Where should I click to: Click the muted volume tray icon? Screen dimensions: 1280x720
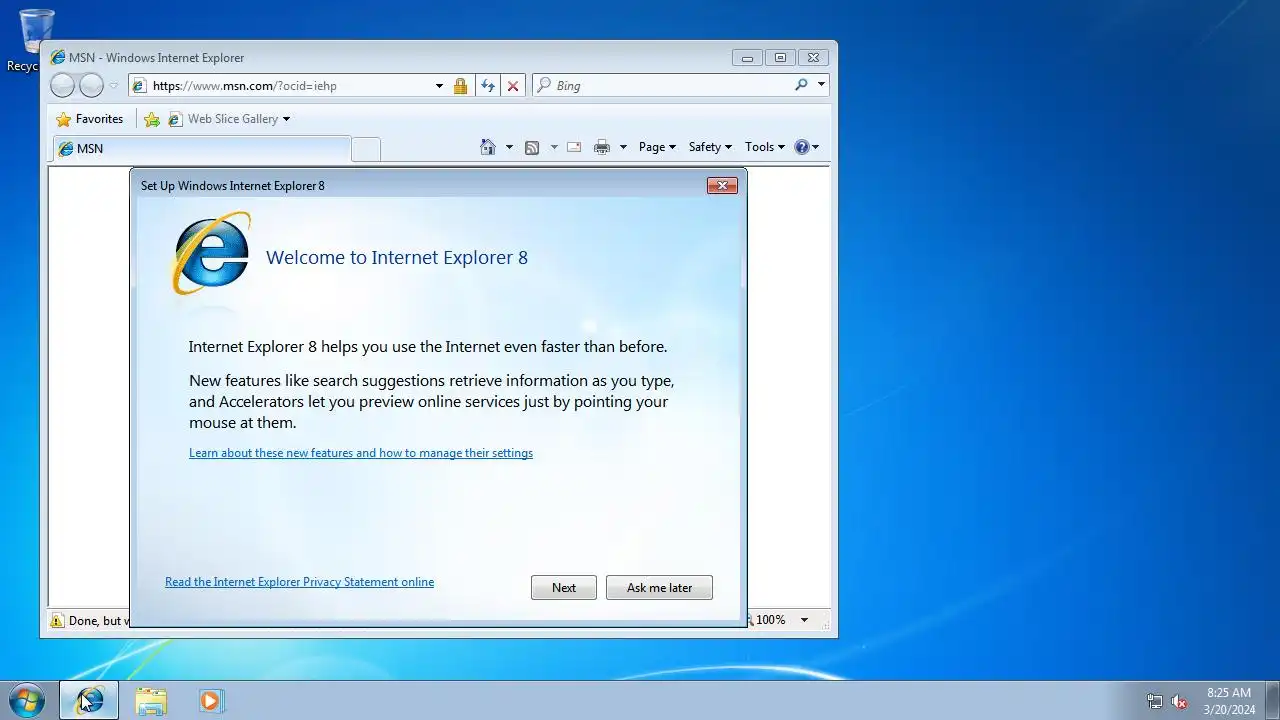pyautogui.click(x=1179, y=701)
